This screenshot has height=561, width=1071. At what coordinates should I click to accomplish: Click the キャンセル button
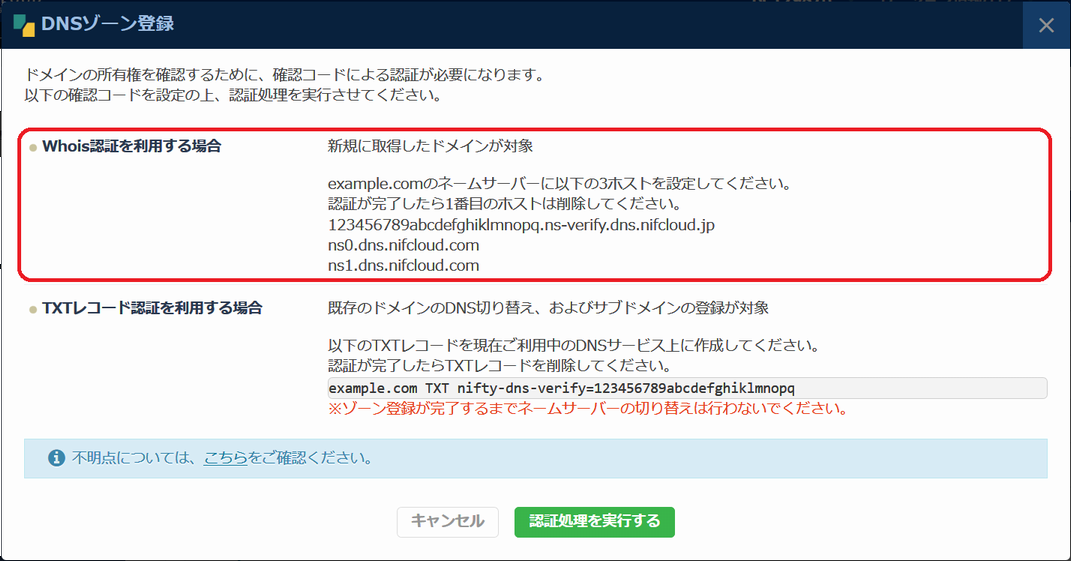[x=447, y=521]
